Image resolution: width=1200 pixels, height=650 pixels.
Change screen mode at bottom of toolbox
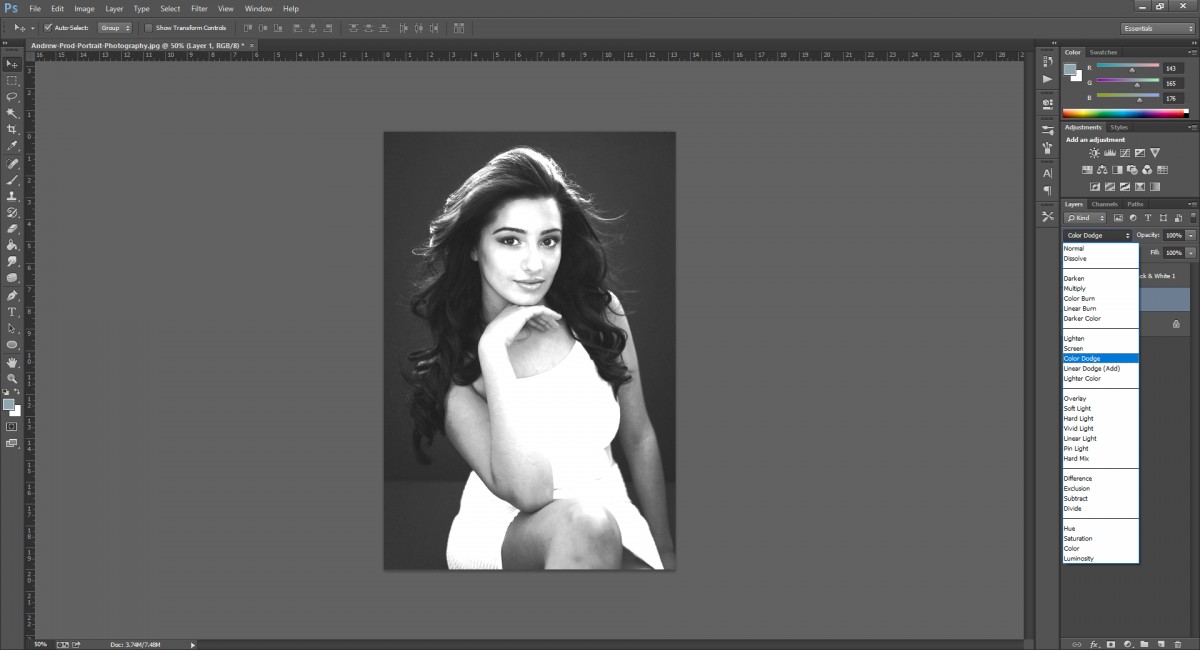[12, 442]
